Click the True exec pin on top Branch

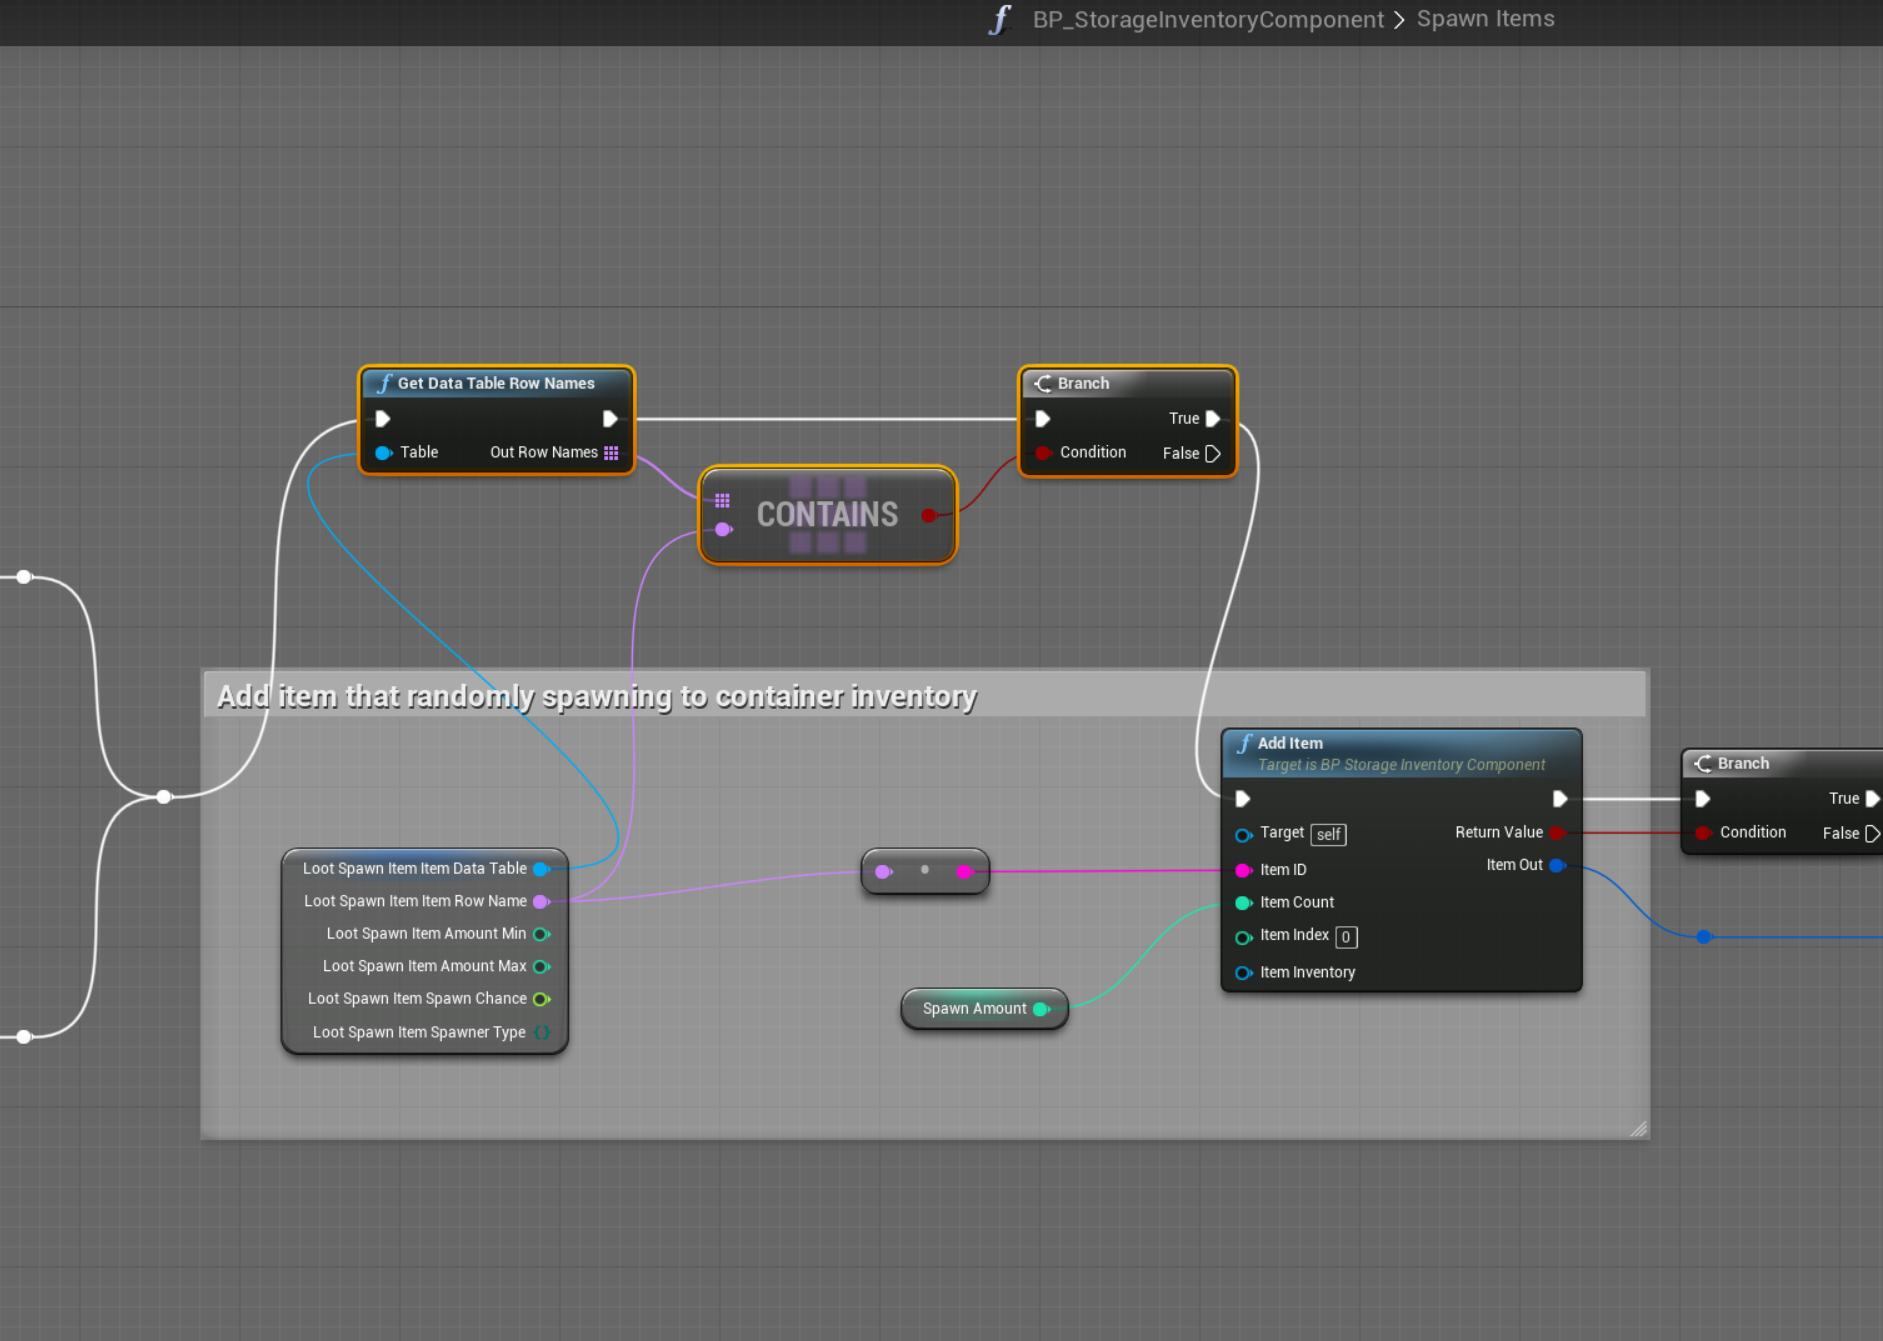[x=1212, y=419]
